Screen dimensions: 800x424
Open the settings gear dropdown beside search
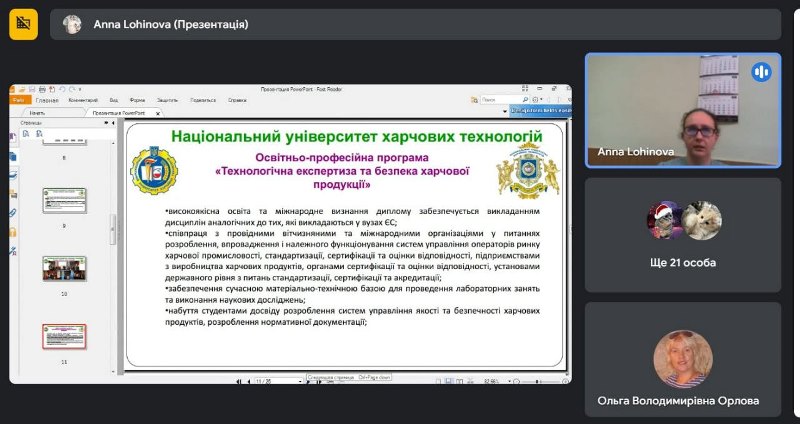click(537, 100)
